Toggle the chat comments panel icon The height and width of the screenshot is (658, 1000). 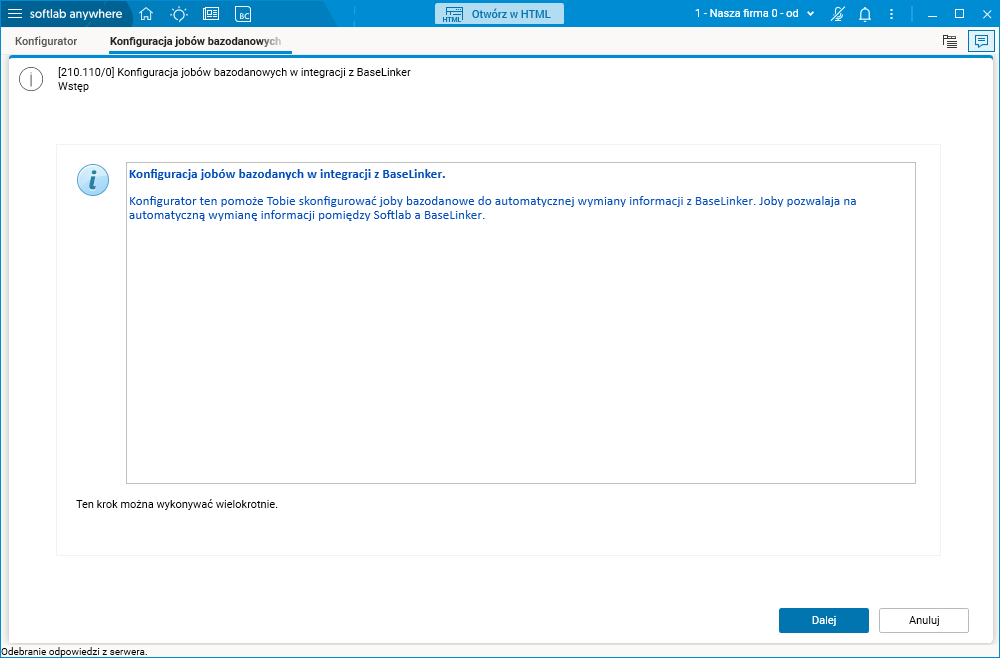[980, 41]
